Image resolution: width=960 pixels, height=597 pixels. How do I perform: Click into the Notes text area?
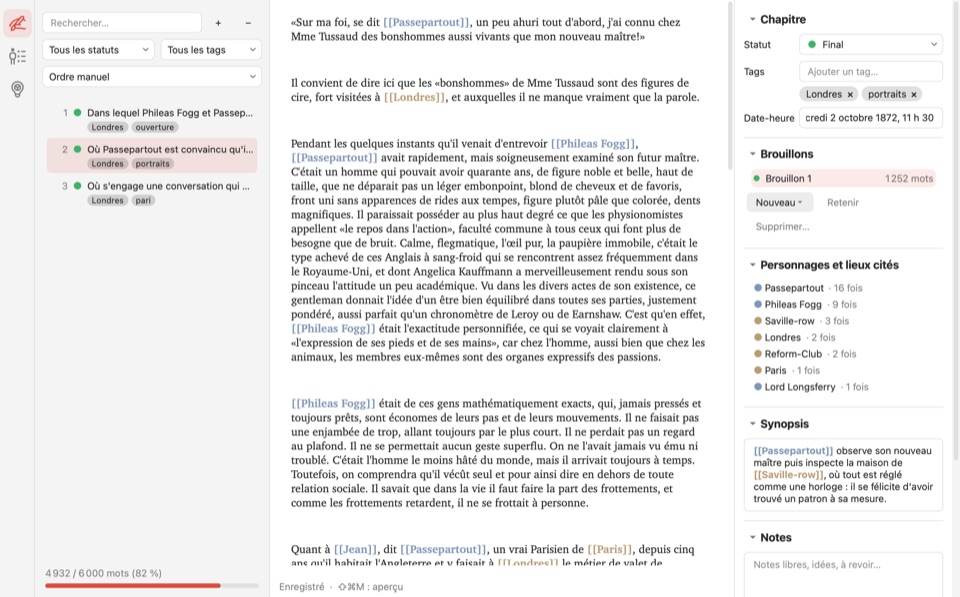click(x=843, y=574)
